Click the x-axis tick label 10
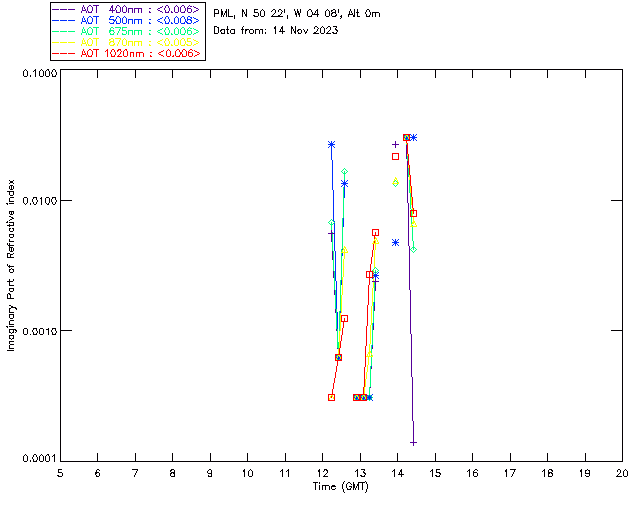This screenshot has width=640, height=512. [x=247, y=473]
